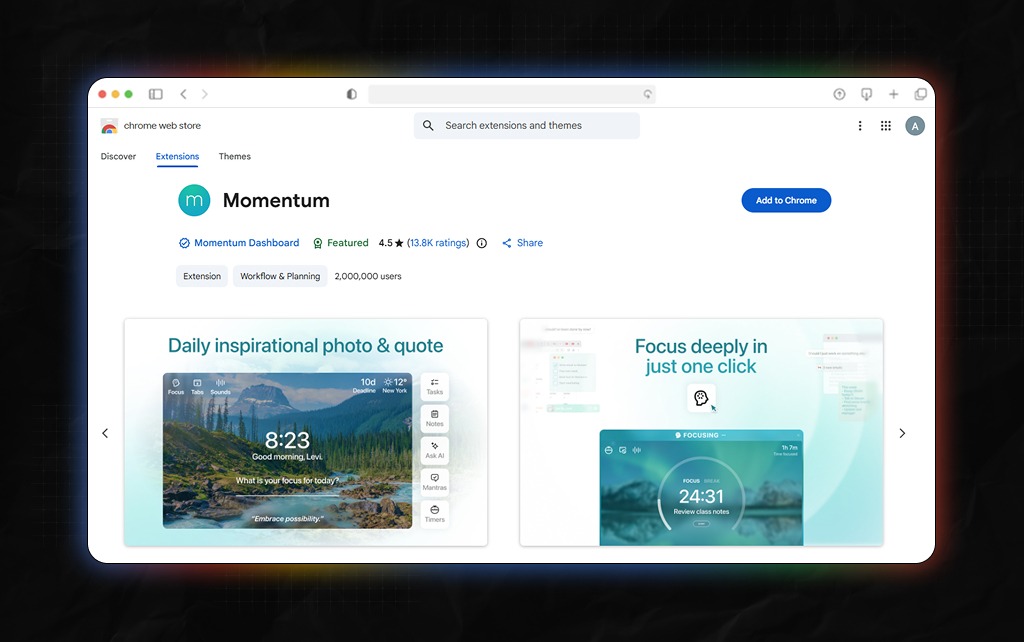The height and width of the screenshot is (642, 1024).
Task: Click the Extension category chip
Action: click(202, 276)
